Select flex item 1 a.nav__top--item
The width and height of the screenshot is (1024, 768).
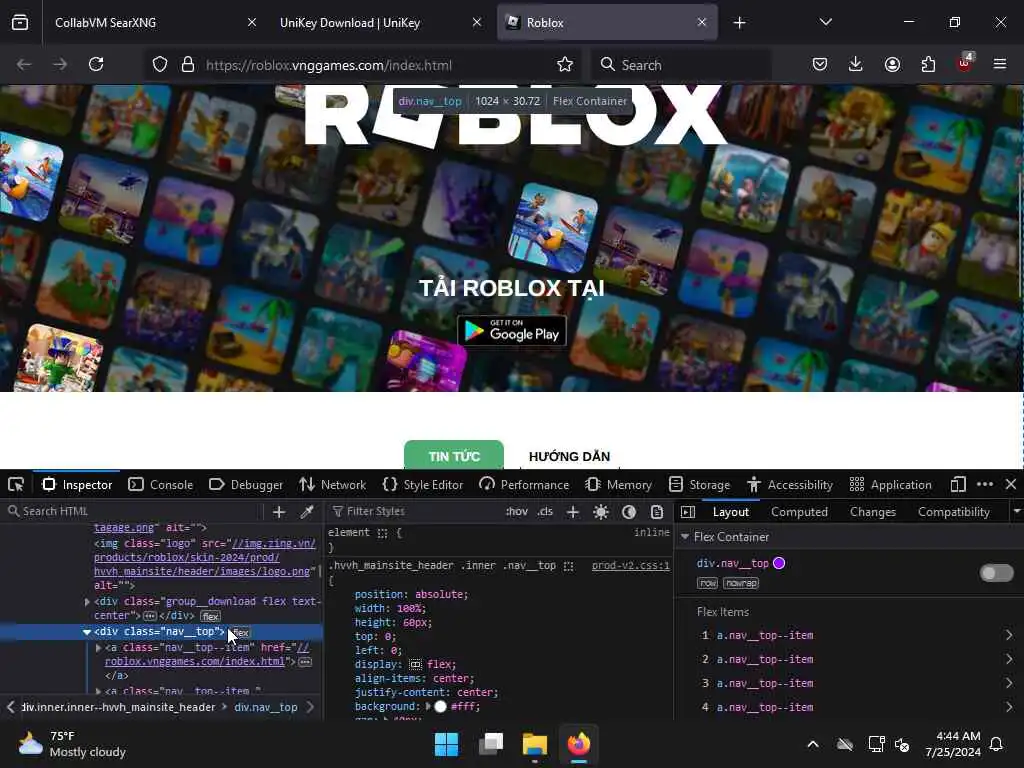coord(765,635)
